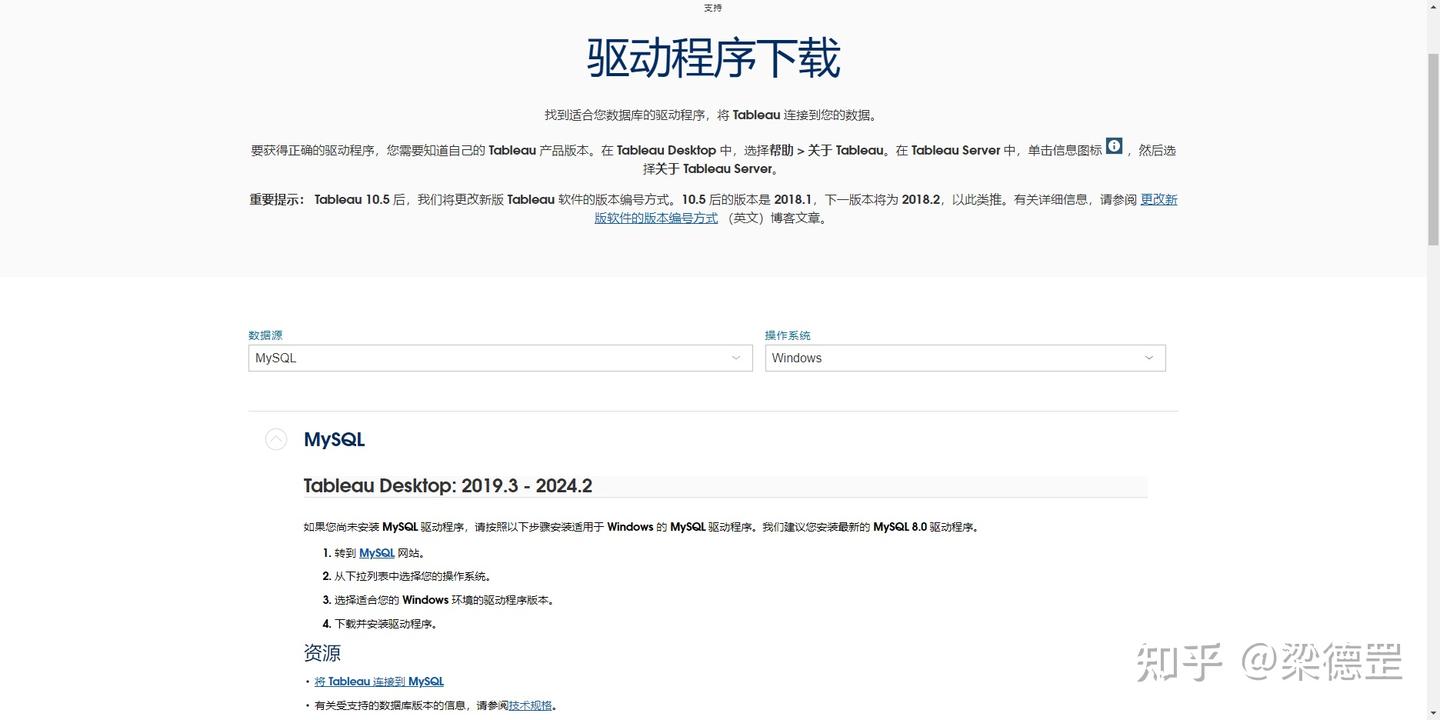Click the collapse arrow beside MySQL heading

275,438
